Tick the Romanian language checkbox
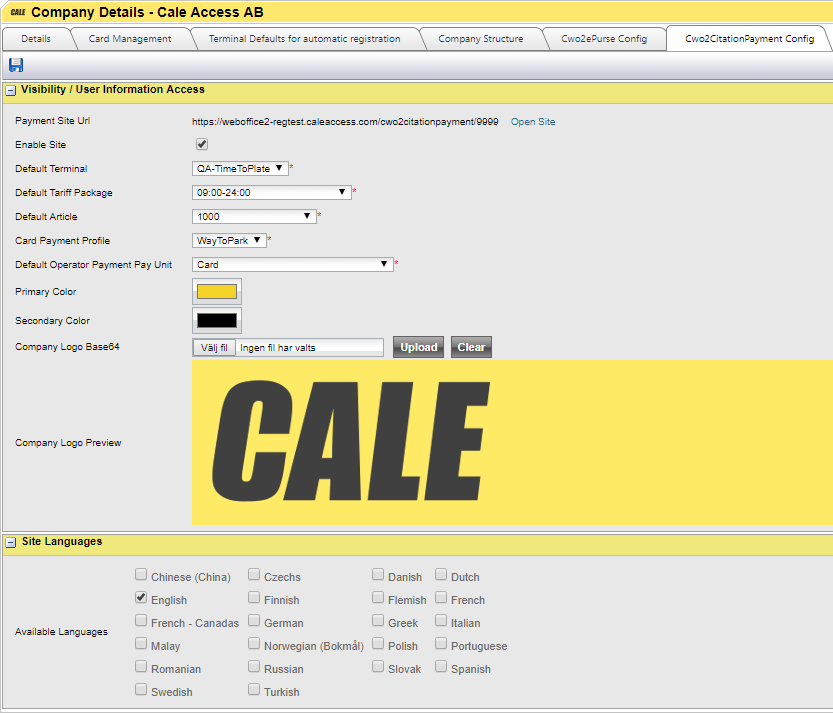This screenshot has width=833, height=713. pyautogui.click(x=141, y=666)
